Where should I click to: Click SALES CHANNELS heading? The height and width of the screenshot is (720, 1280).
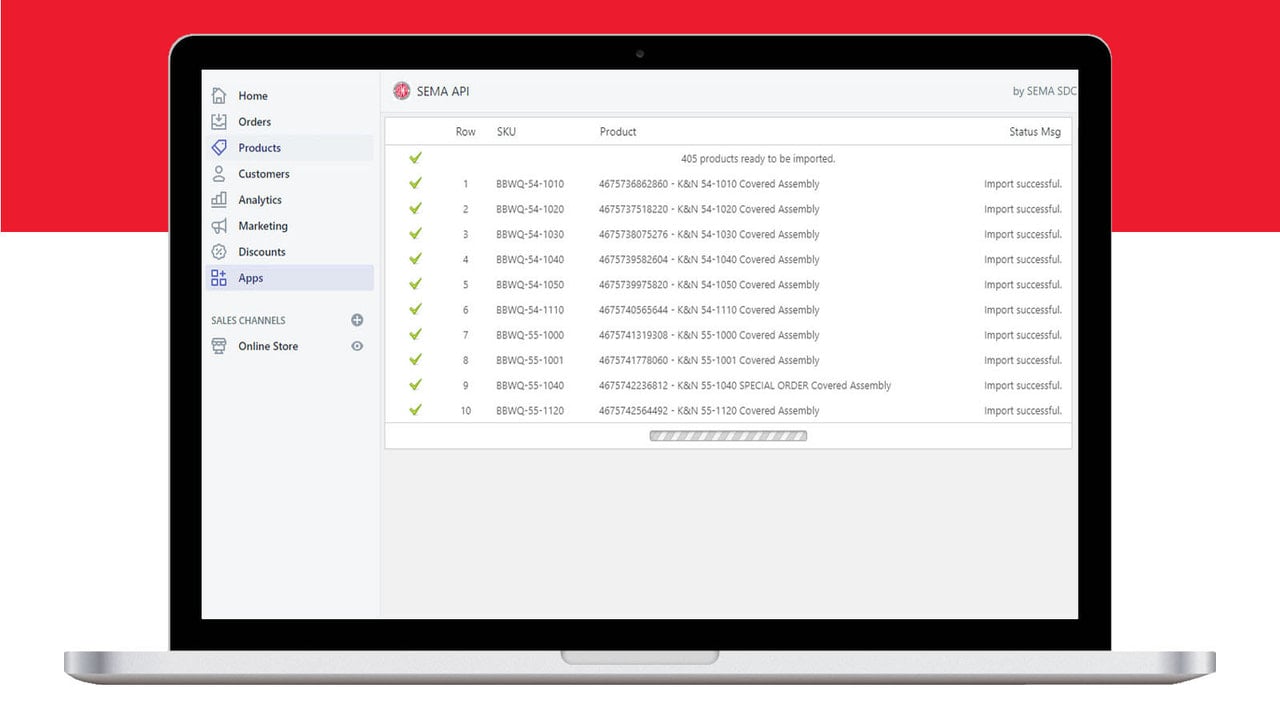248,321
